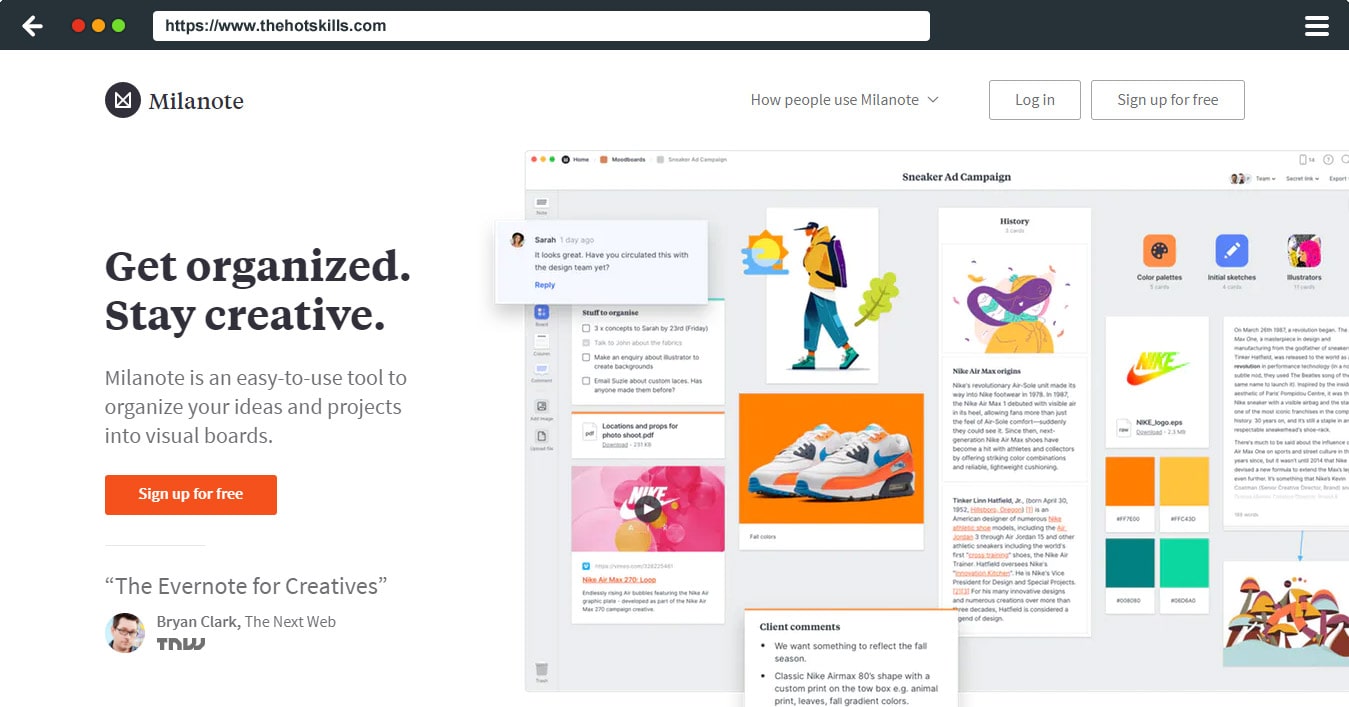This screenshot has width=1349, height=707.
Task: Check 'Make an enquiry about illustrator' task
Action: 587,357
